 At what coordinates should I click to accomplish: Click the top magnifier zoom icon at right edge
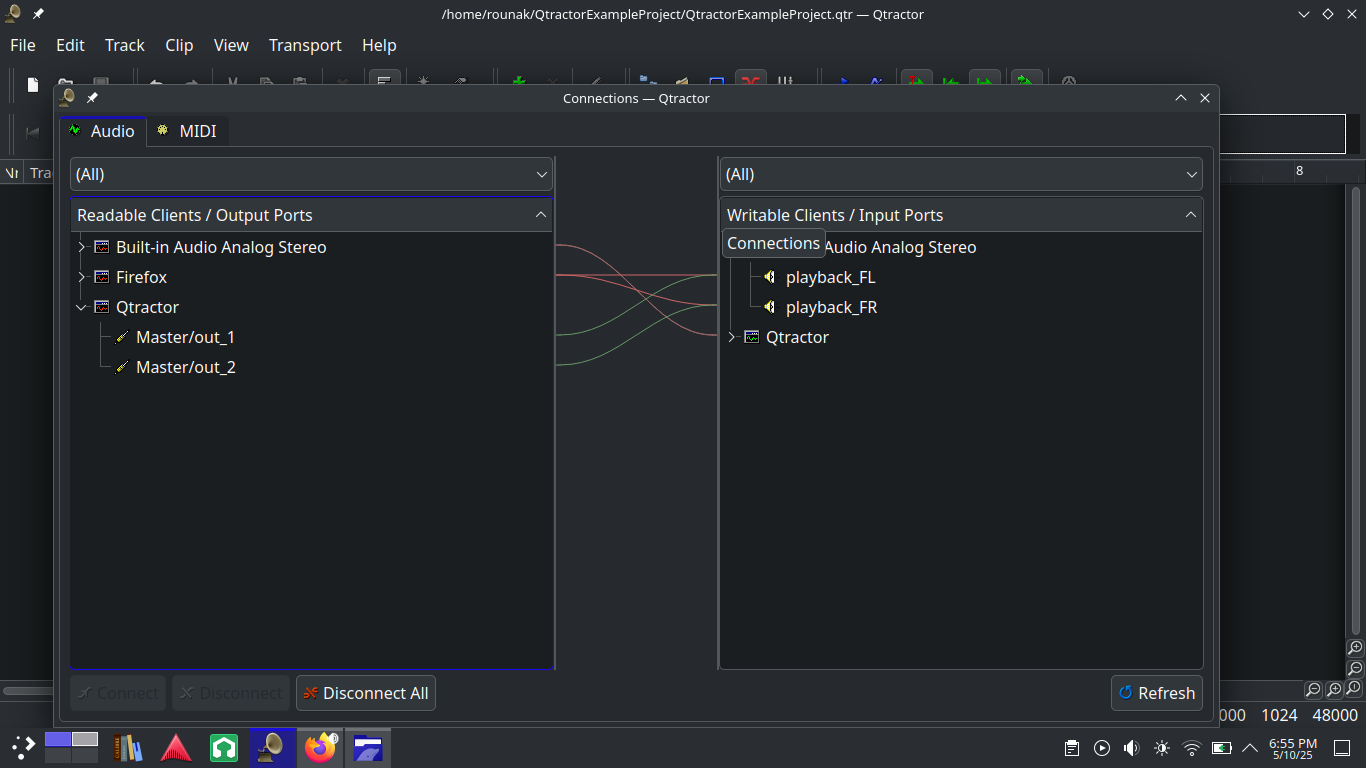coord(1355,648)
